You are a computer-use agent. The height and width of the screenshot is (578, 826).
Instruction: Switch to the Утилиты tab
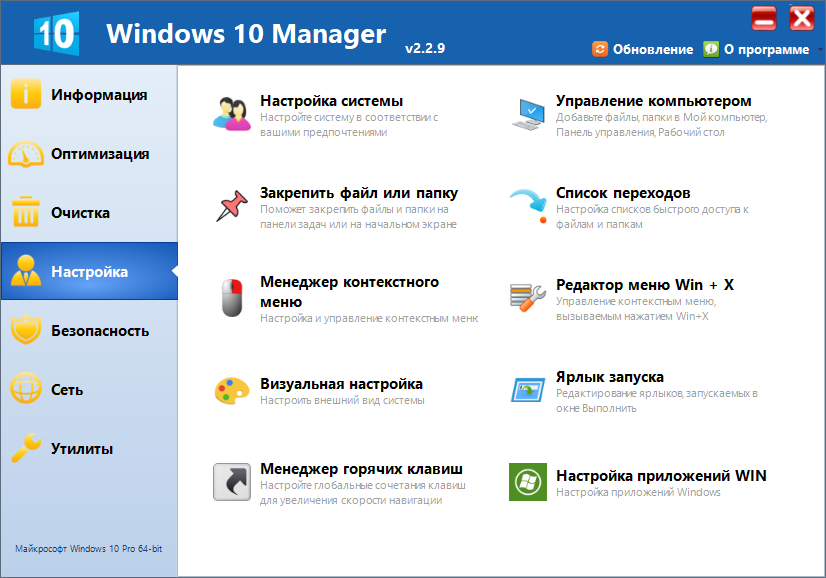89,448
